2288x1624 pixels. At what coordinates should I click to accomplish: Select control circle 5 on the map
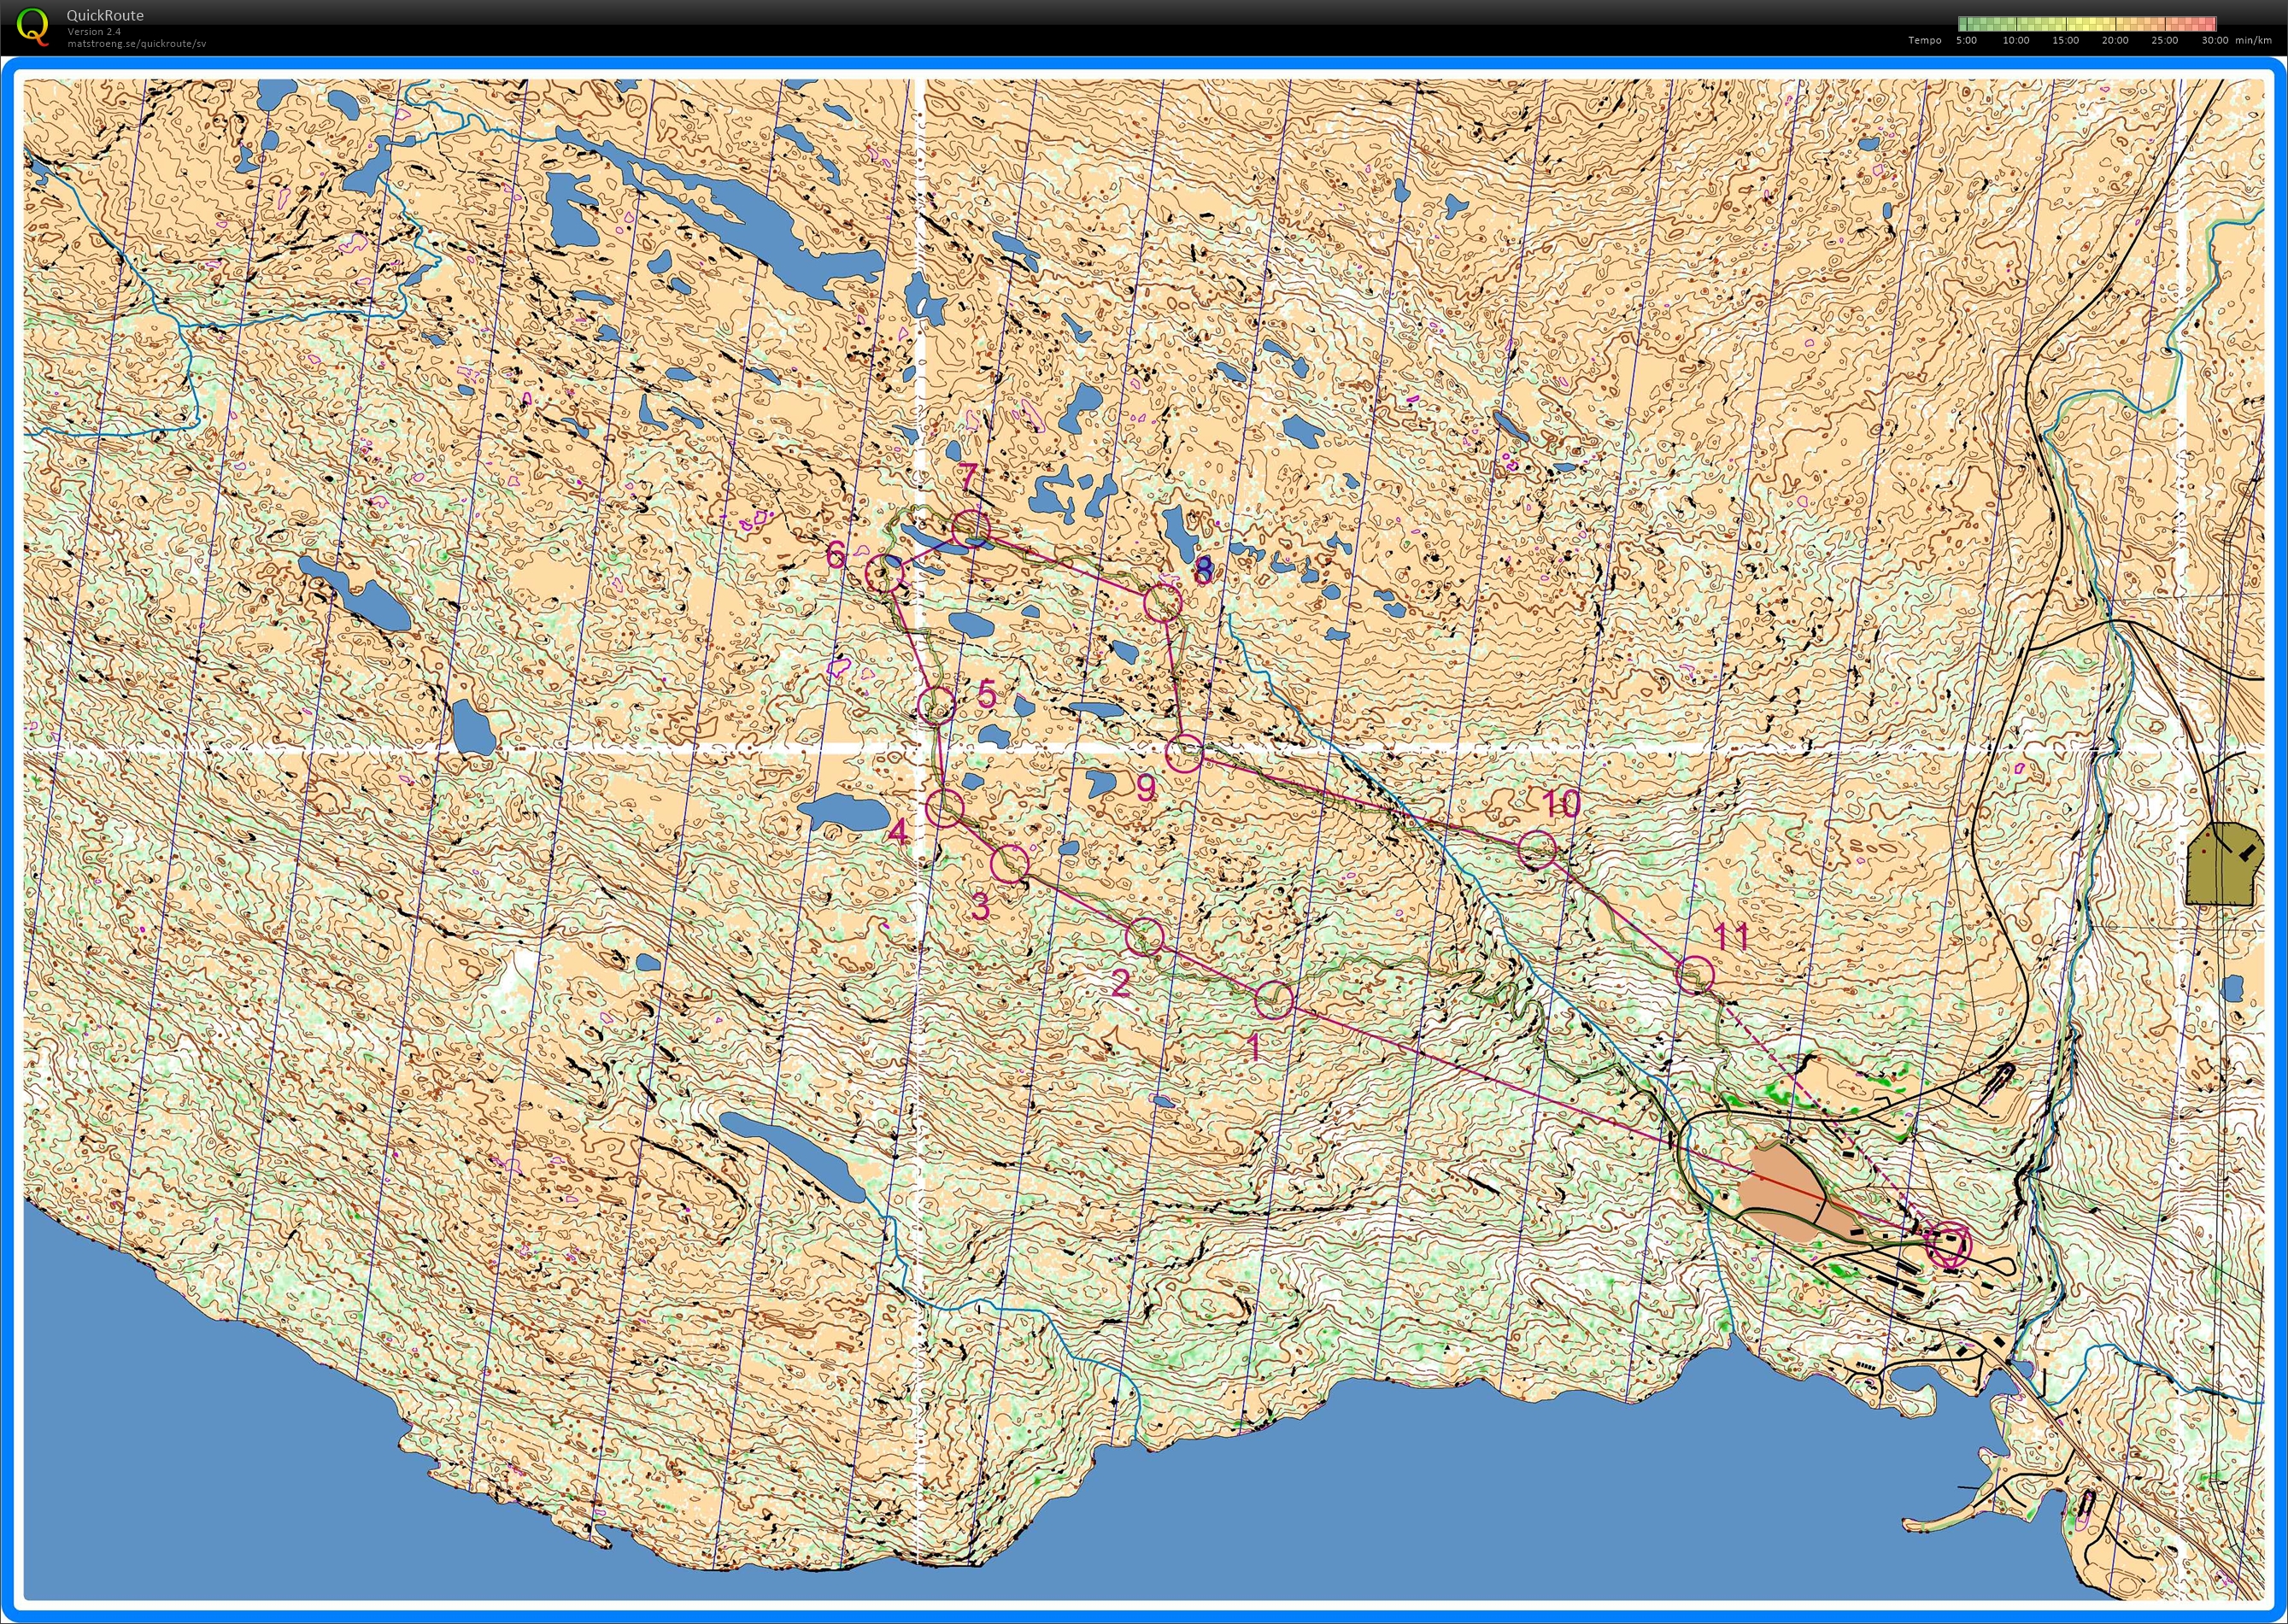pos(937,705)
